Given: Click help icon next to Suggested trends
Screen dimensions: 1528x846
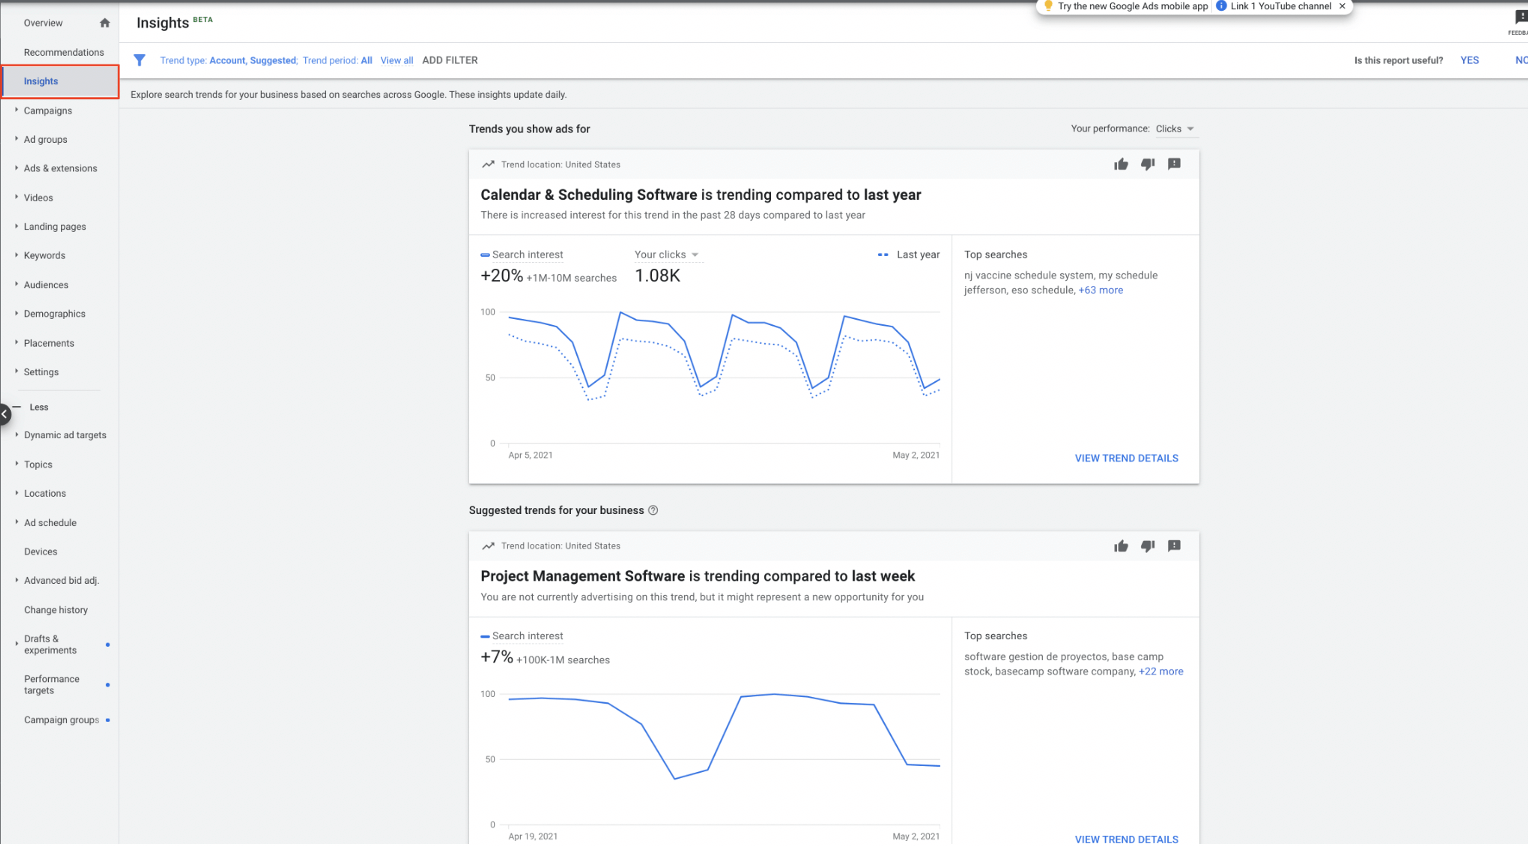Looking at the screenshot, I should point(653,510).
